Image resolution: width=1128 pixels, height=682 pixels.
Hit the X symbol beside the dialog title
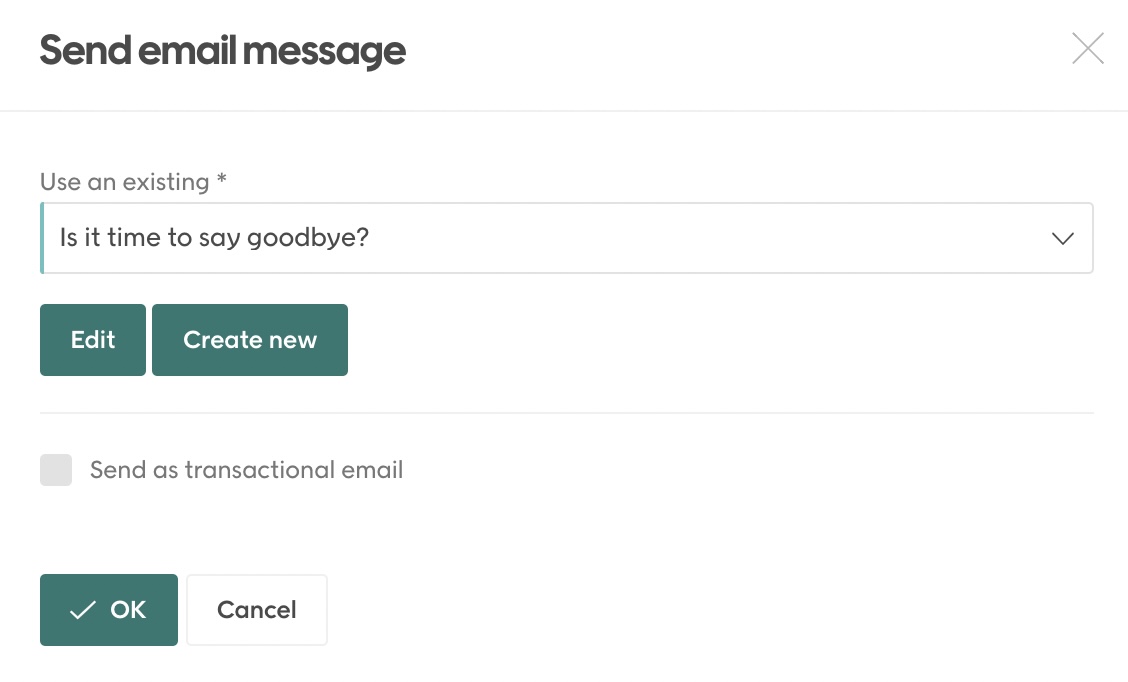[x=1088, y=48]
